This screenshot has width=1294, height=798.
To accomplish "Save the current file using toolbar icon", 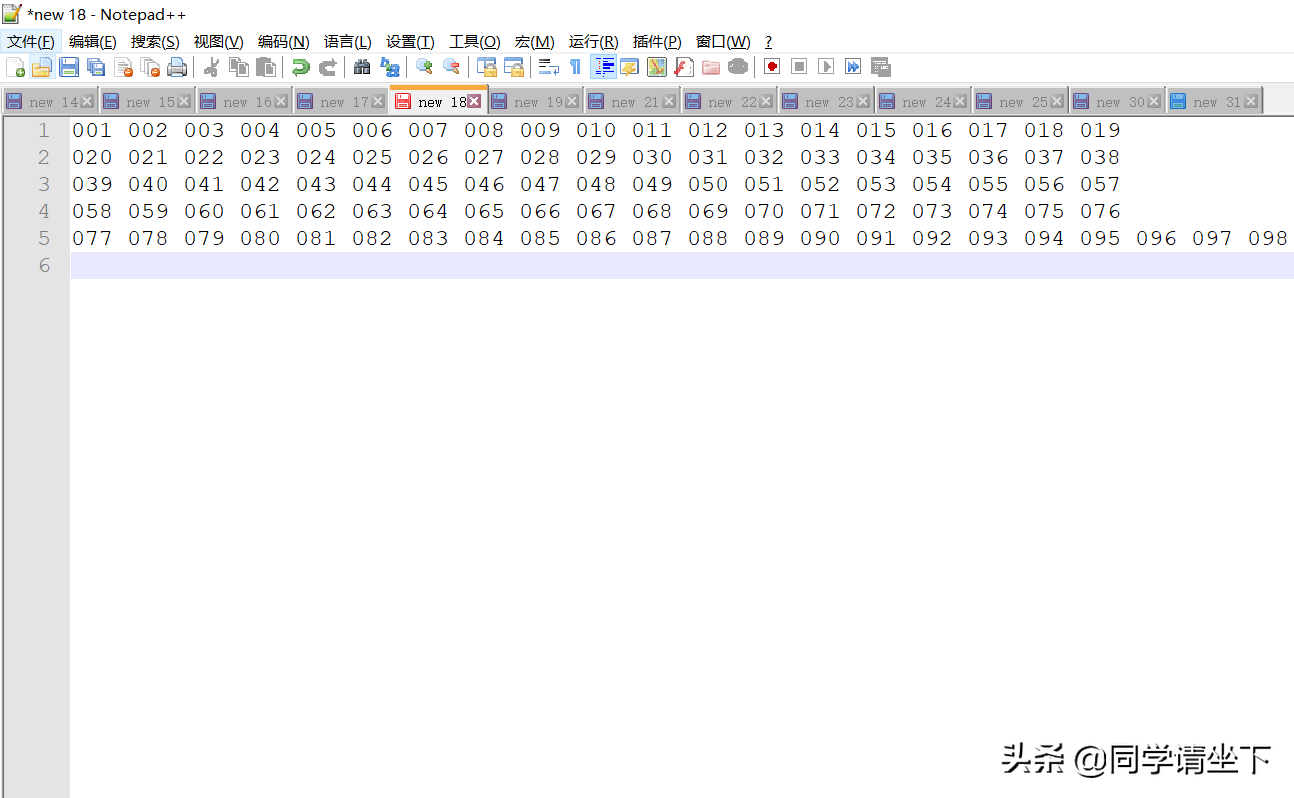I will (69, 67).
